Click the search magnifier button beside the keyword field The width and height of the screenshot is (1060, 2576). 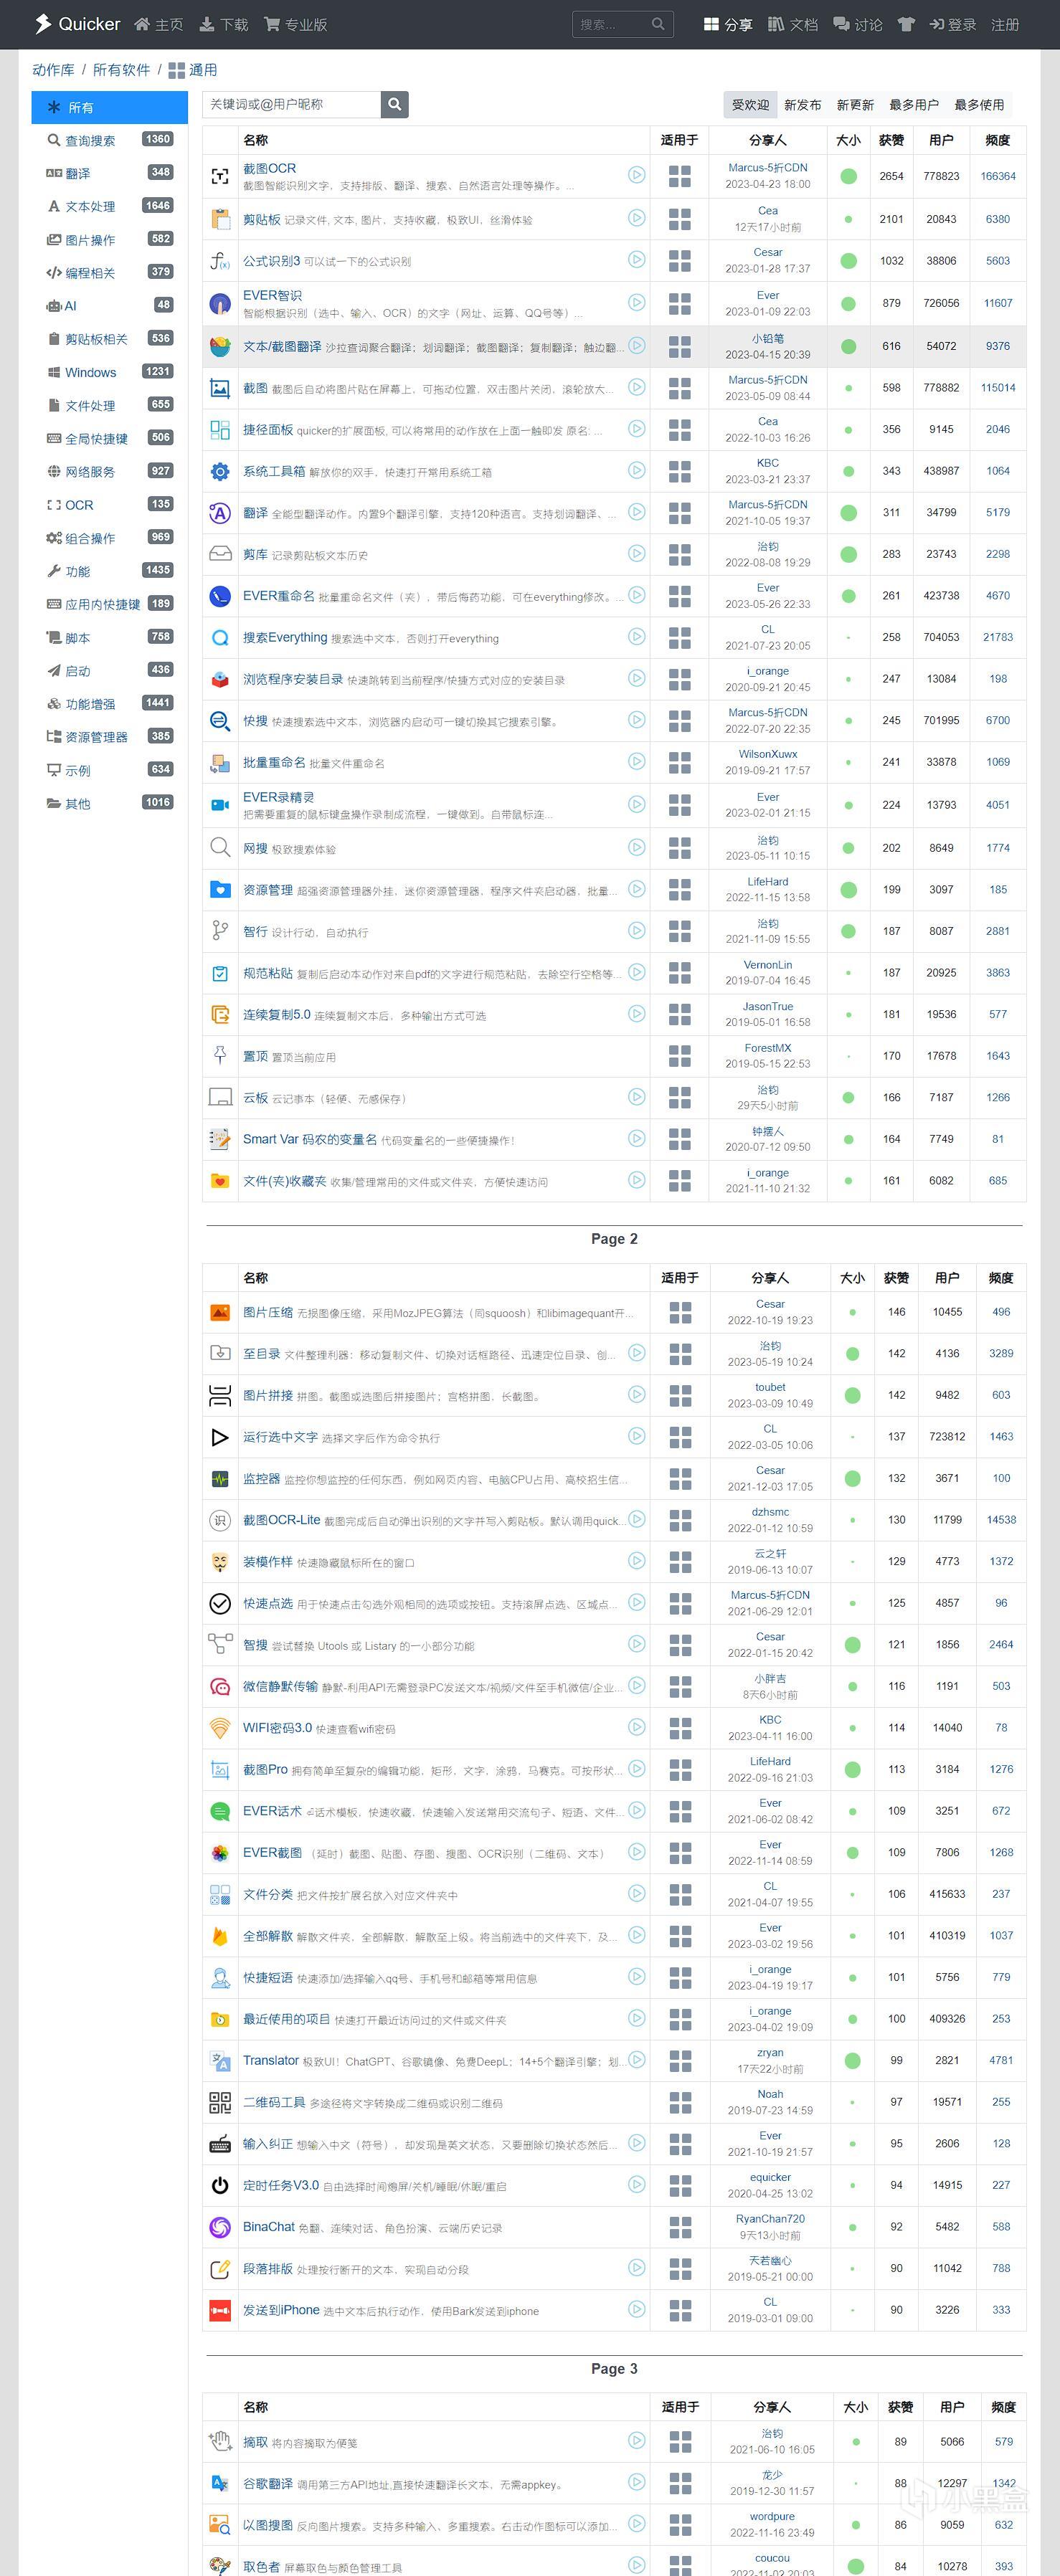[395, 104]
